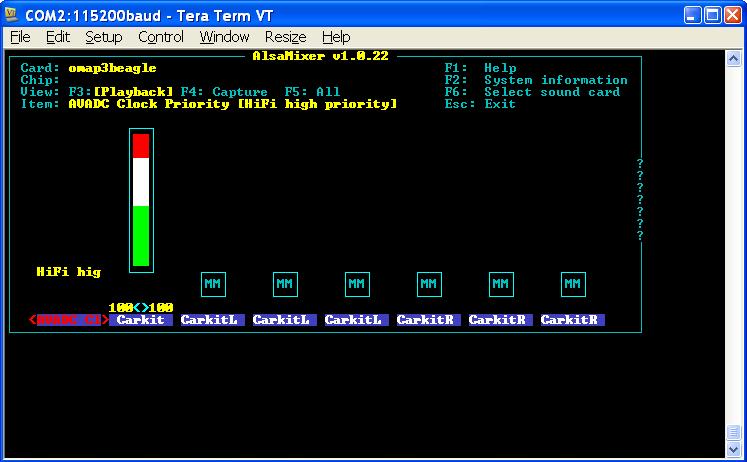Open the Edit menu
This screenshot has height=462, width=747.
coord(58,37)
